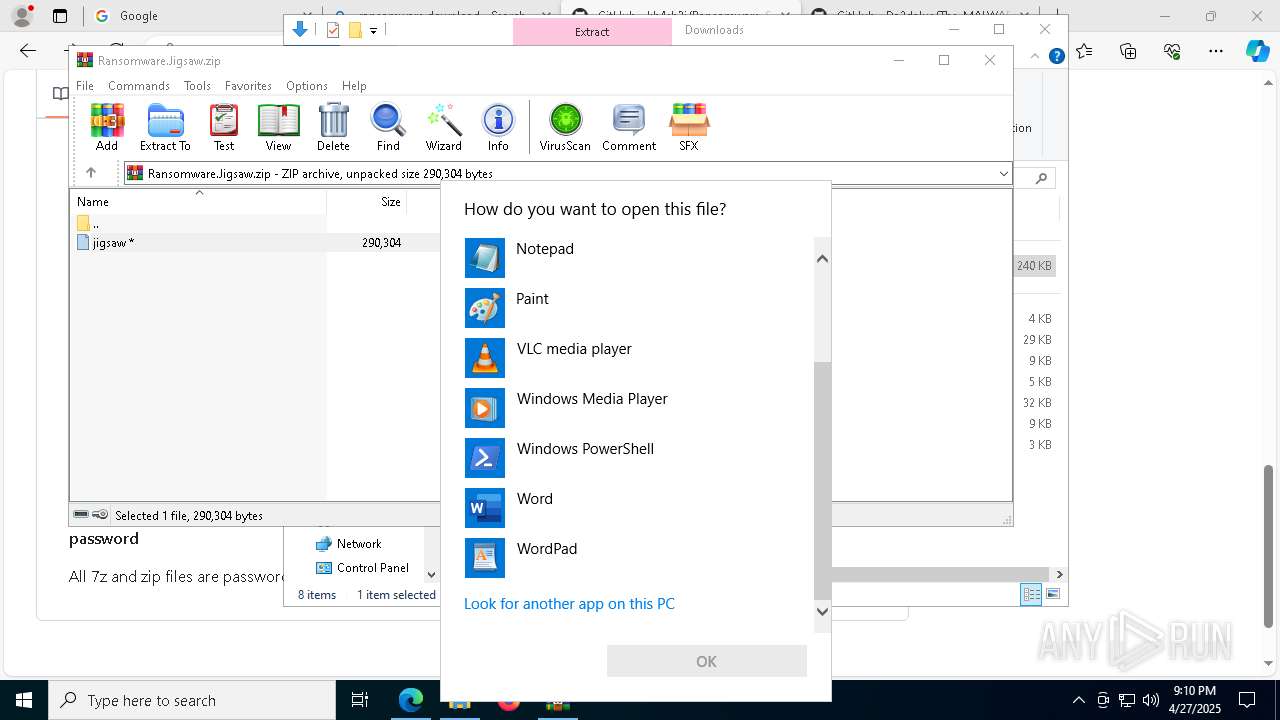Click the disk icon in WinRAR status bar
Image resolution: width=1280 pixels, height=720 pixels.
pyautogui.click(x=81, y=515)
